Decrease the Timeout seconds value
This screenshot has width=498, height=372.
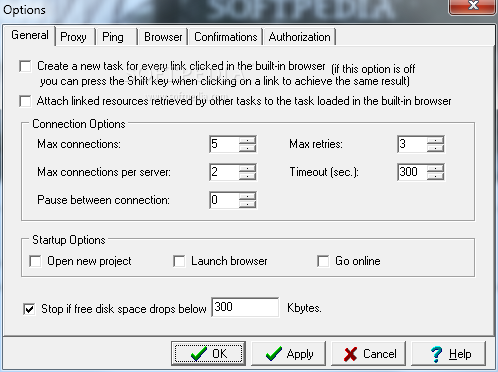pos(435,176)
